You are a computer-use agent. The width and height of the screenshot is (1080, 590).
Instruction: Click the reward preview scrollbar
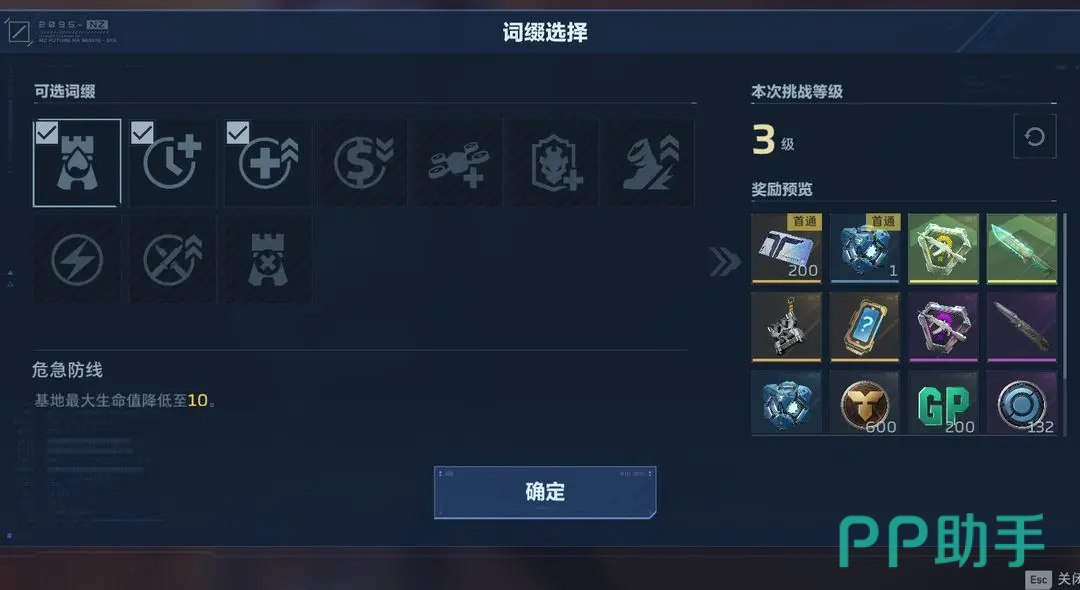[1064, 296]
